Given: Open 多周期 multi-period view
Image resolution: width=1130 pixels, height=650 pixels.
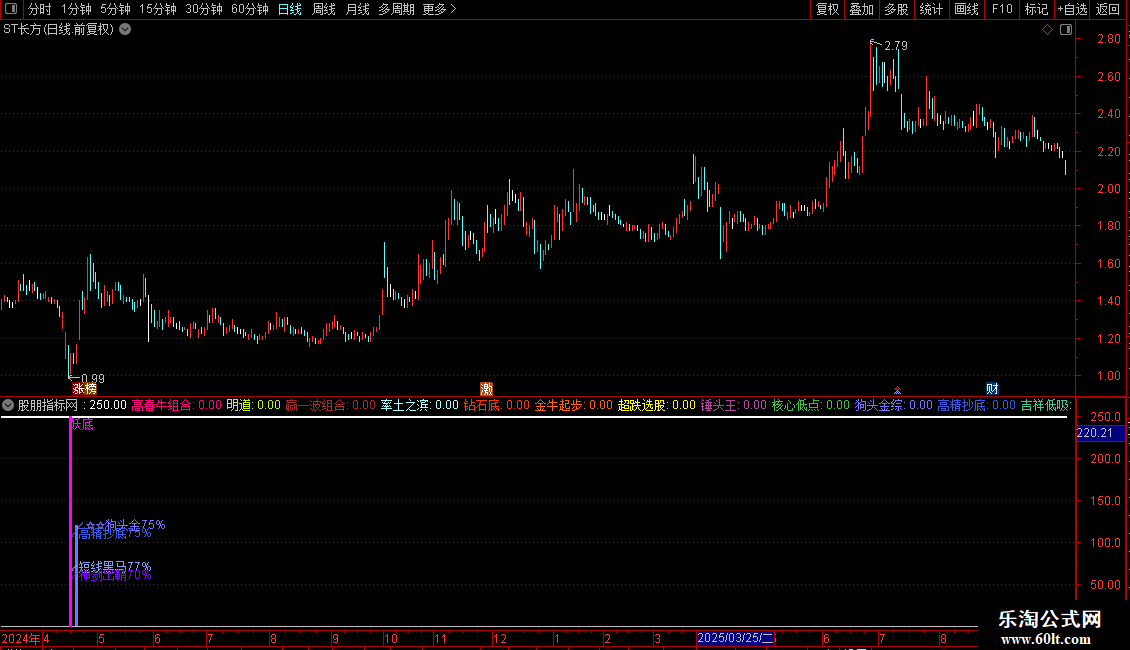Looking at the screenshot, I should (x=396, y=9).
